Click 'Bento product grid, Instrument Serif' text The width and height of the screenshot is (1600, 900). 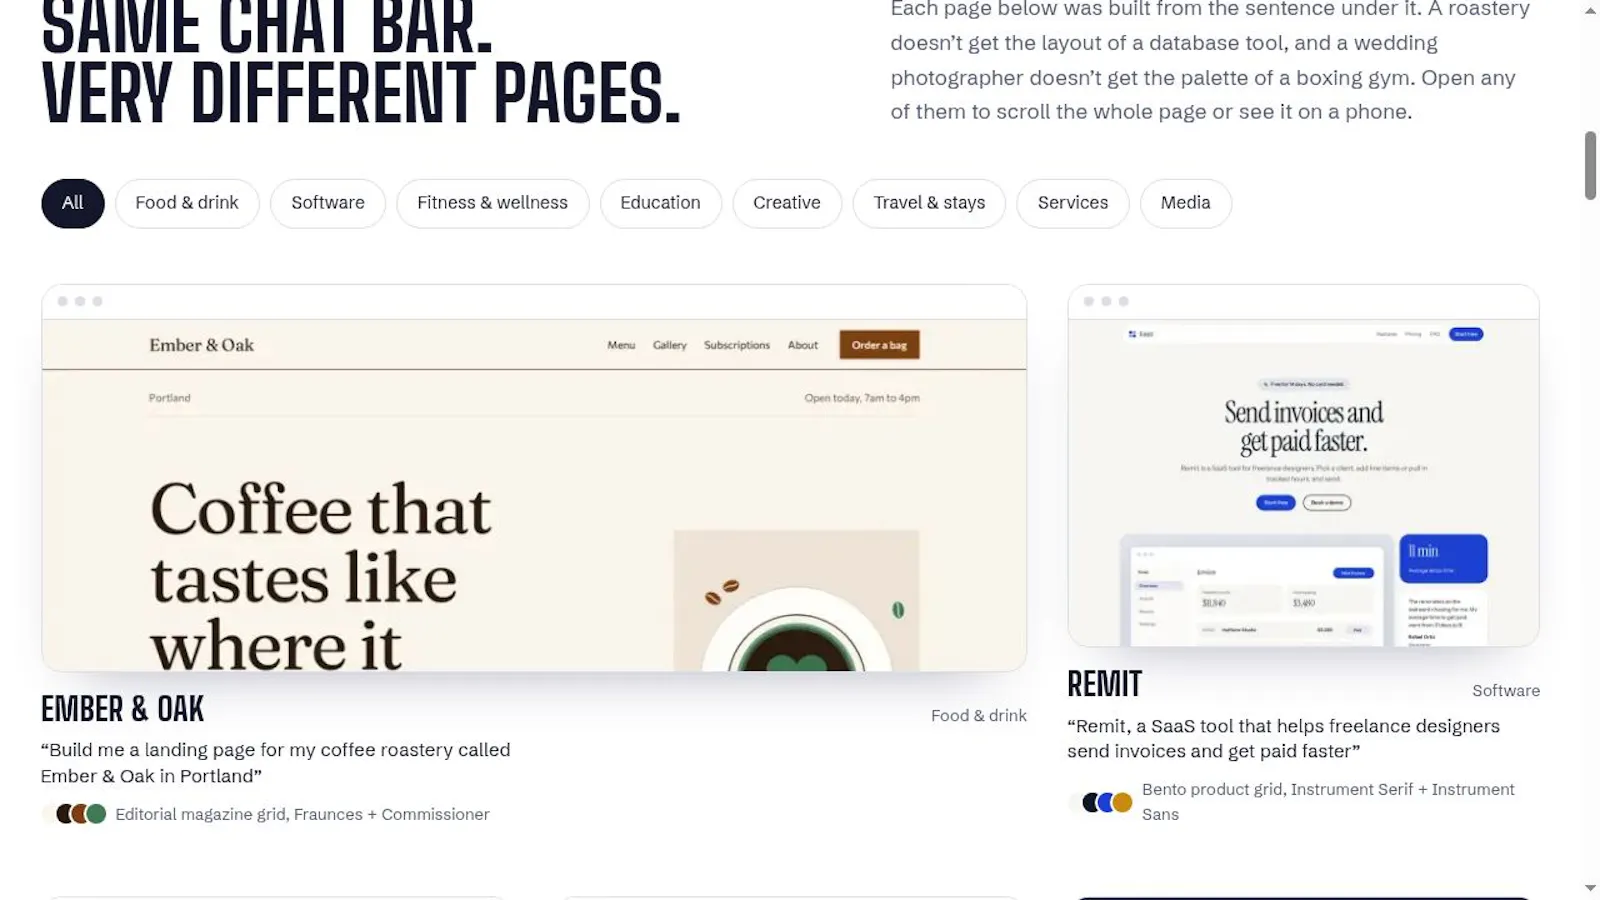(1276, 789)
